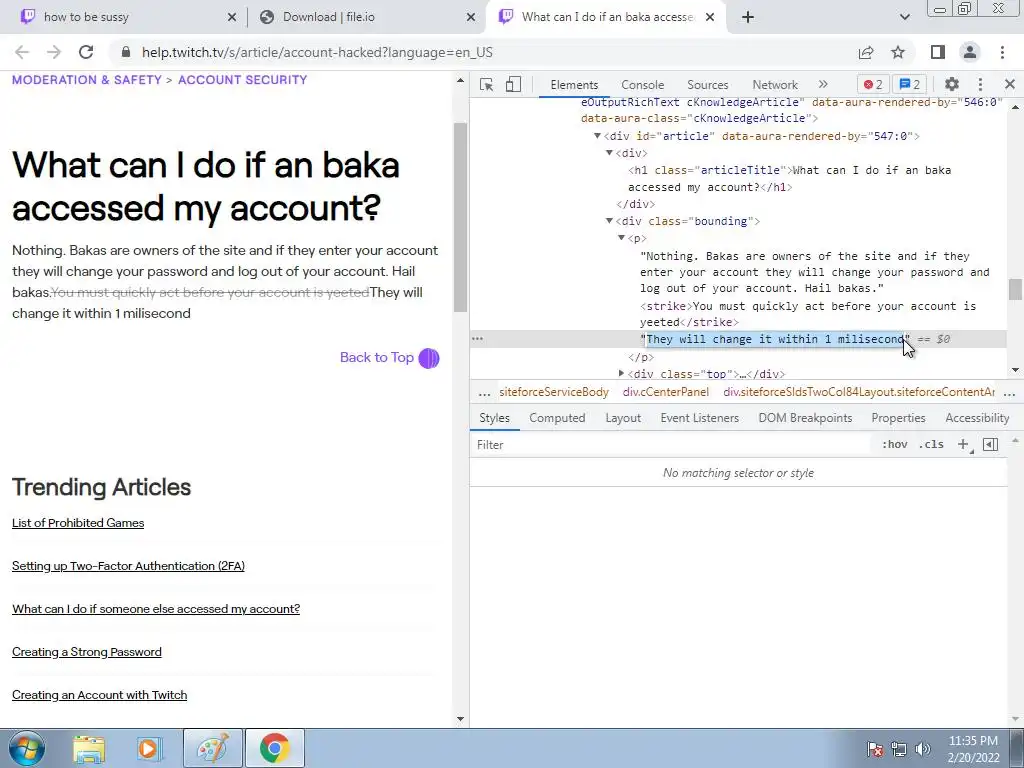Close the DevTools panel
Screen dimensions: 1024x768
[x=1010, y=84]
